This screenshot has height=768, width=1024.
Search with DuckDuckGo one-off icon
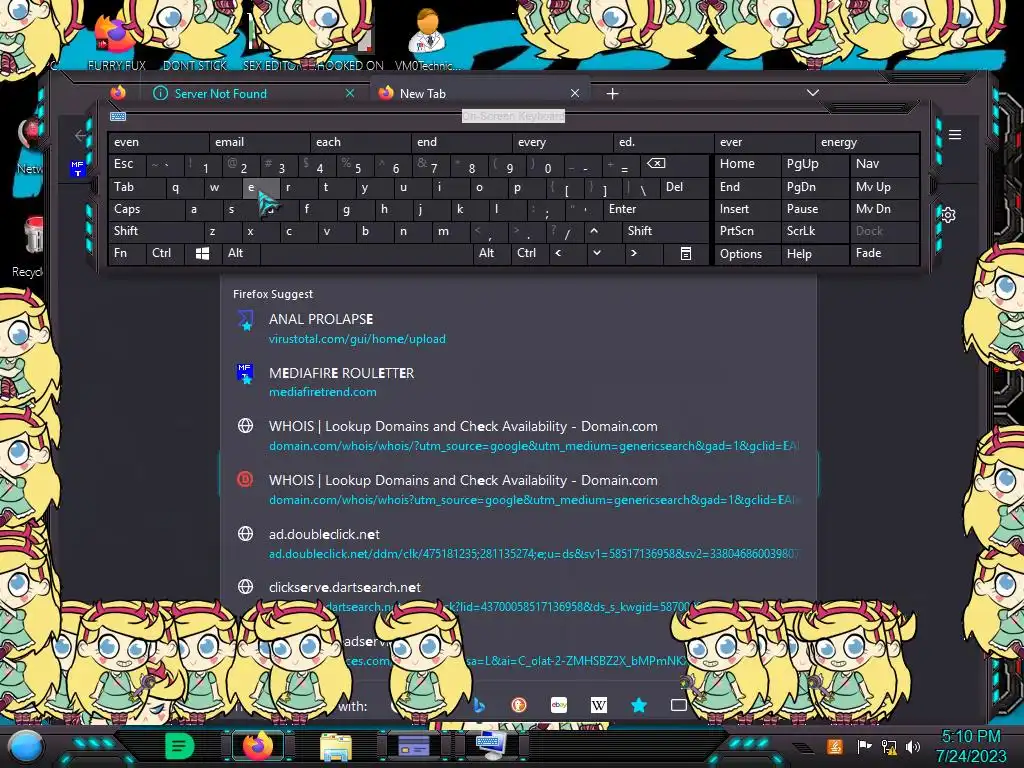coord(519,705)
